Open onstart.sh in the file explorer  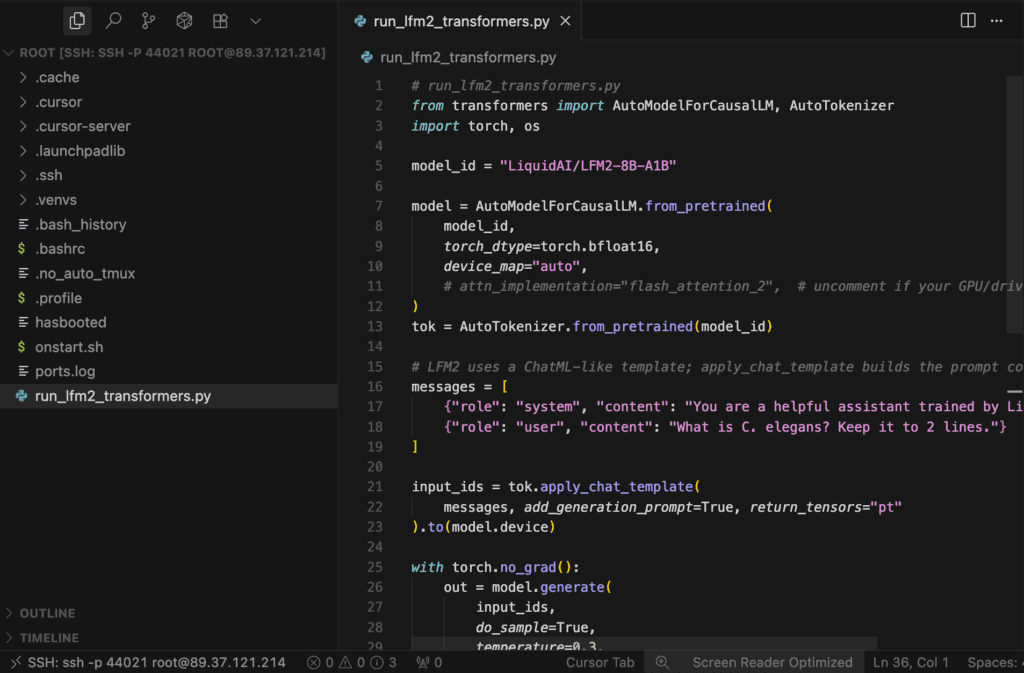pyautogui.click(x=69, y=347)
